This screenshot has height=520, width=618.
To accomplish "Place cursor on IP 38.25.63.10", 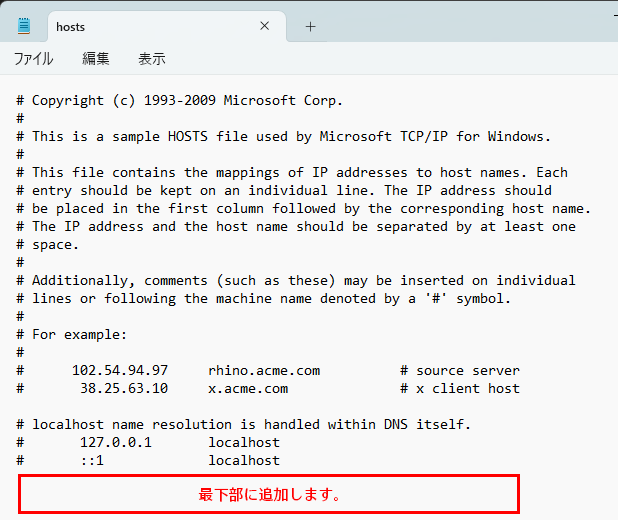I will point(124,388).
